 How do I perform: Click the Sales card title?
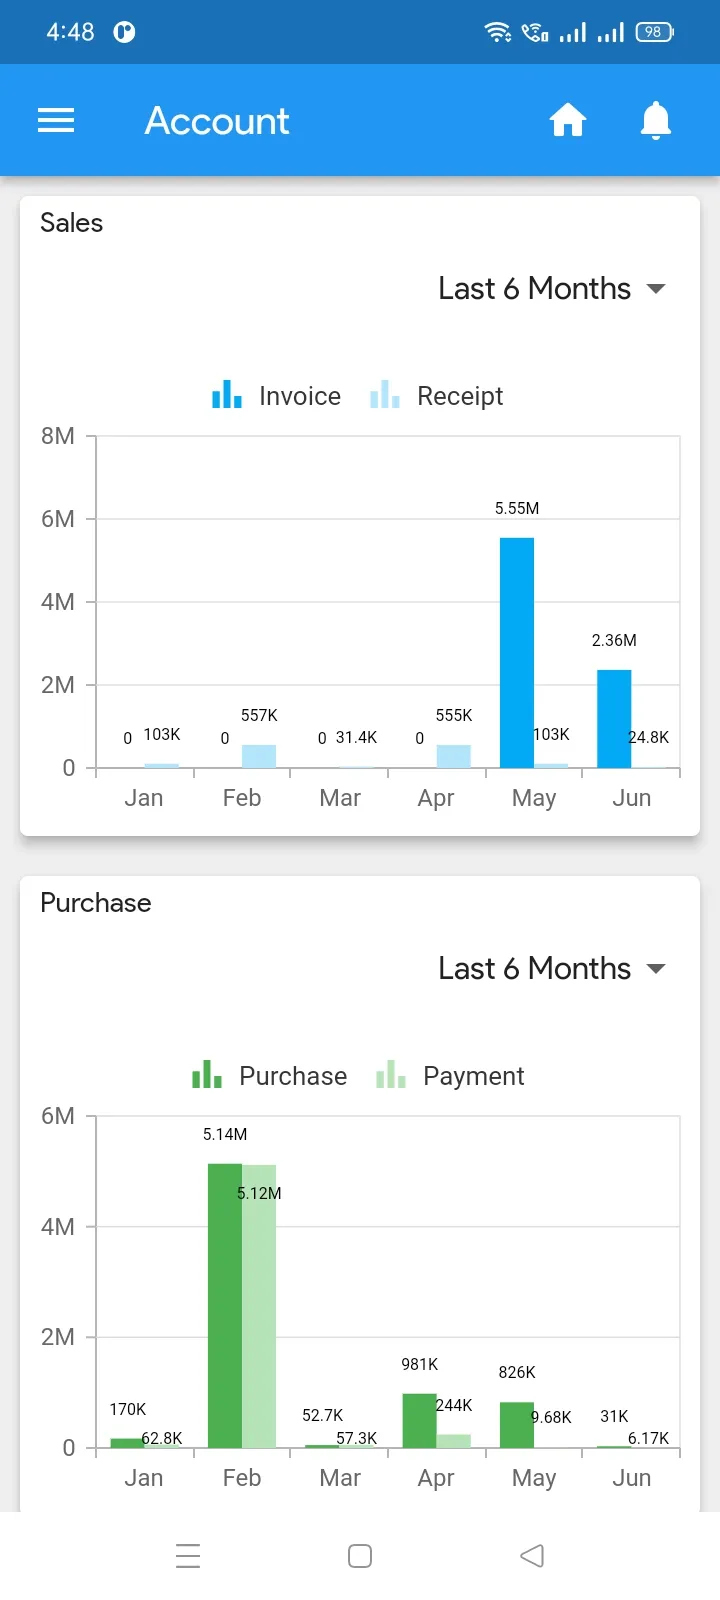click(x=71, y=223)
